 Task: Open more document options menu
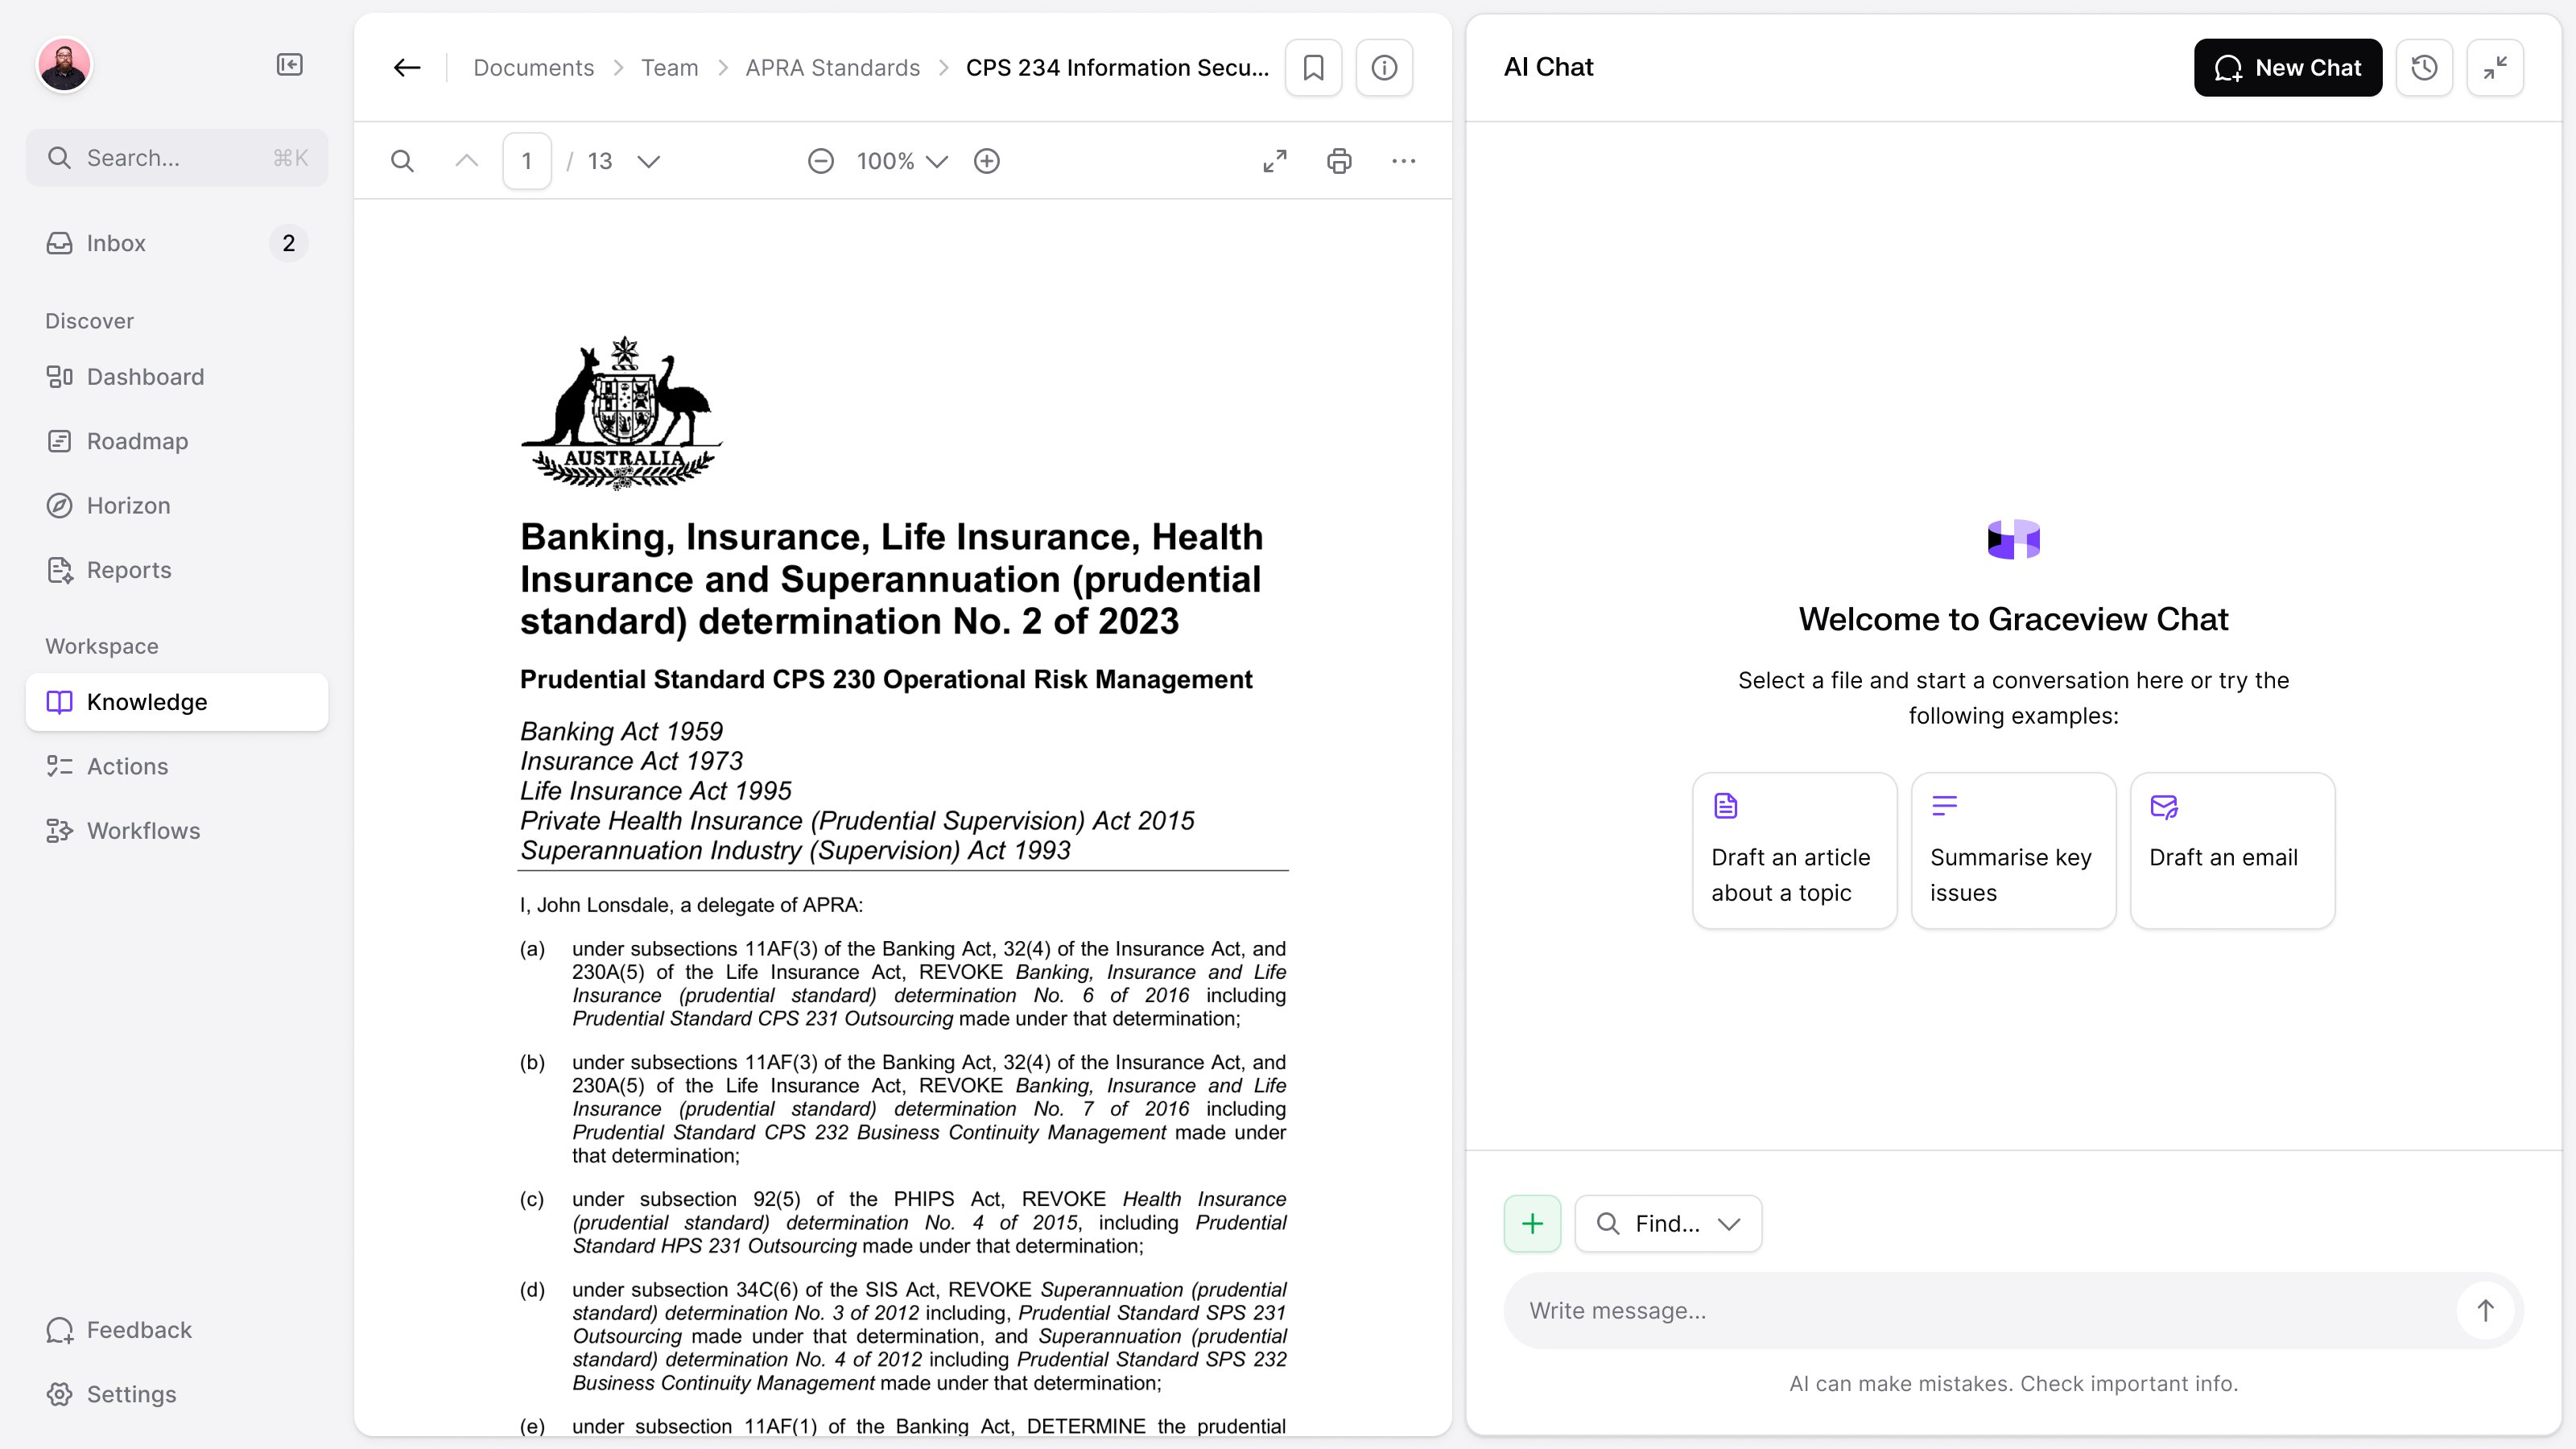coord(1403,161)
